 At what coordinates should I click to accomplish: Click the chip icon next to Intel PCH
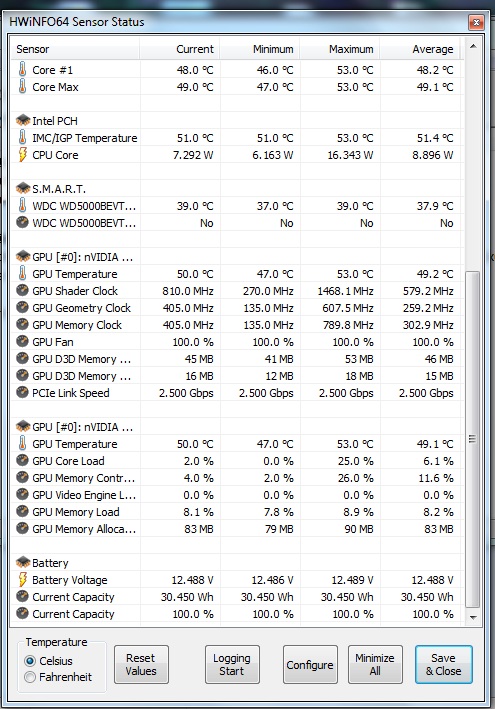point(23,120)
